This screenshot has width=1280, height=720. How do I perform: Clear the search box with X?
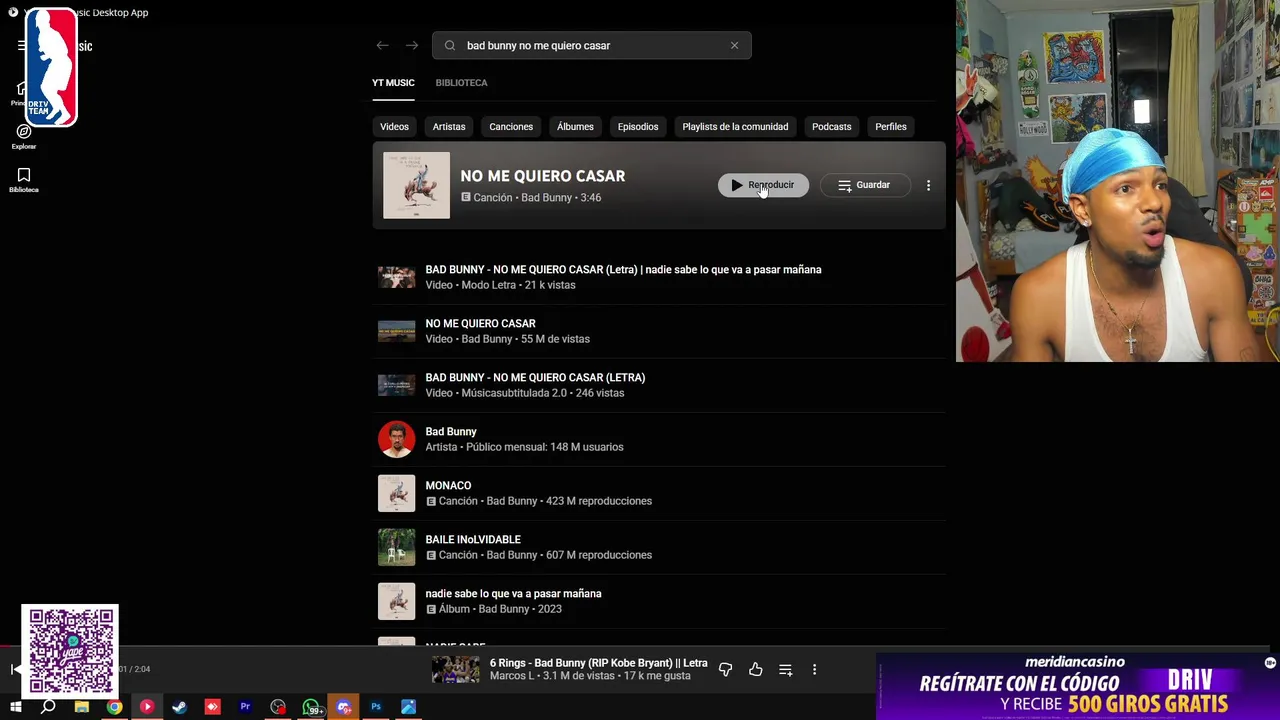pyautogui.click(x=734, y=45)
